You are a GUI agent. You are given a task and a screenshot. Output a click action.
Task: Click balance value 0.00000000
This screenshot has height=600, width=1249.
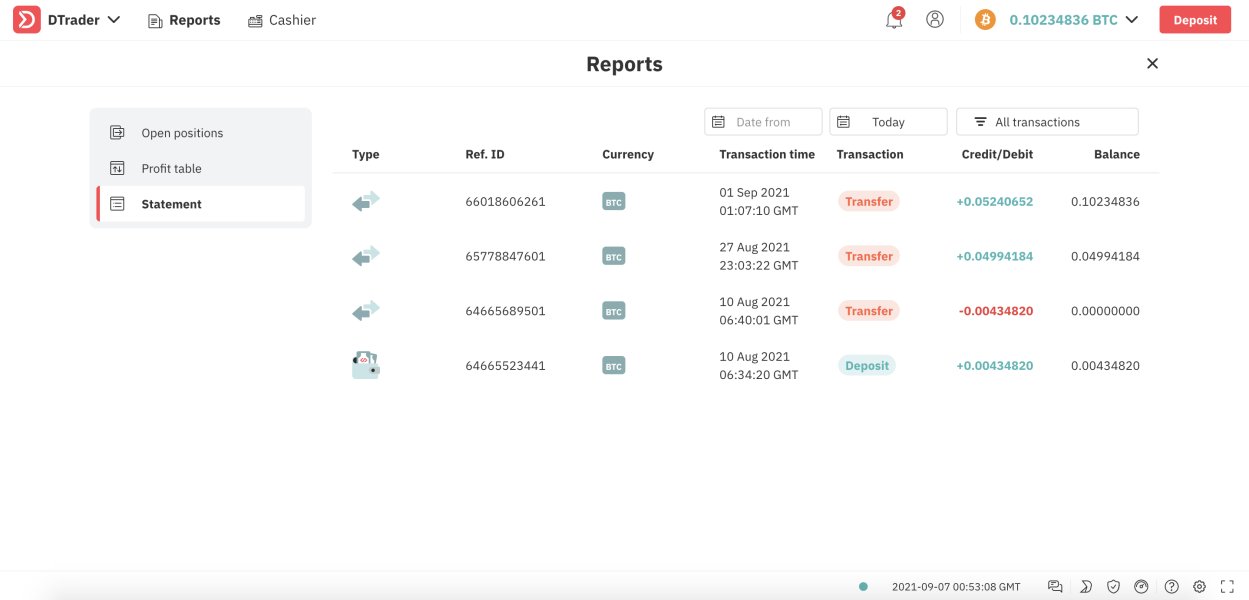(1105, 311)
